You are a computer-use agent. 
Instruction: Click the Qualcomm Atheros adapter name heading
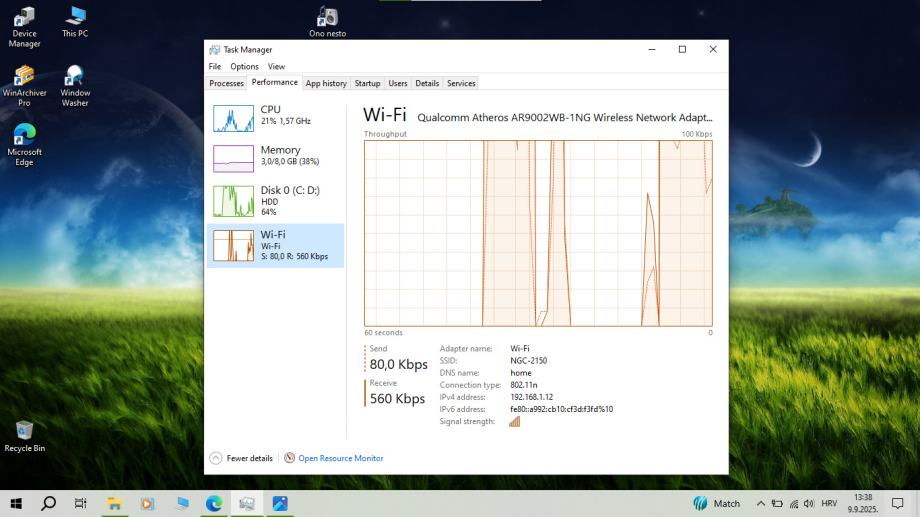click(564, 117)
